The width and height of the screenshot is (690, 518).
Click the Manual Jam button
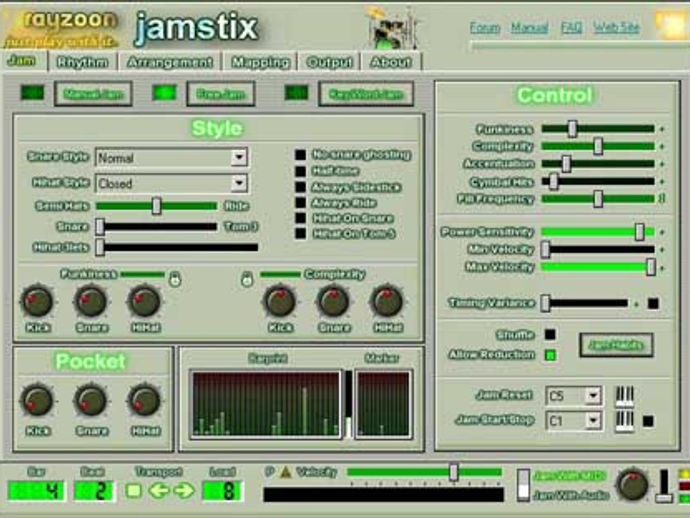(x=93, y=94)
